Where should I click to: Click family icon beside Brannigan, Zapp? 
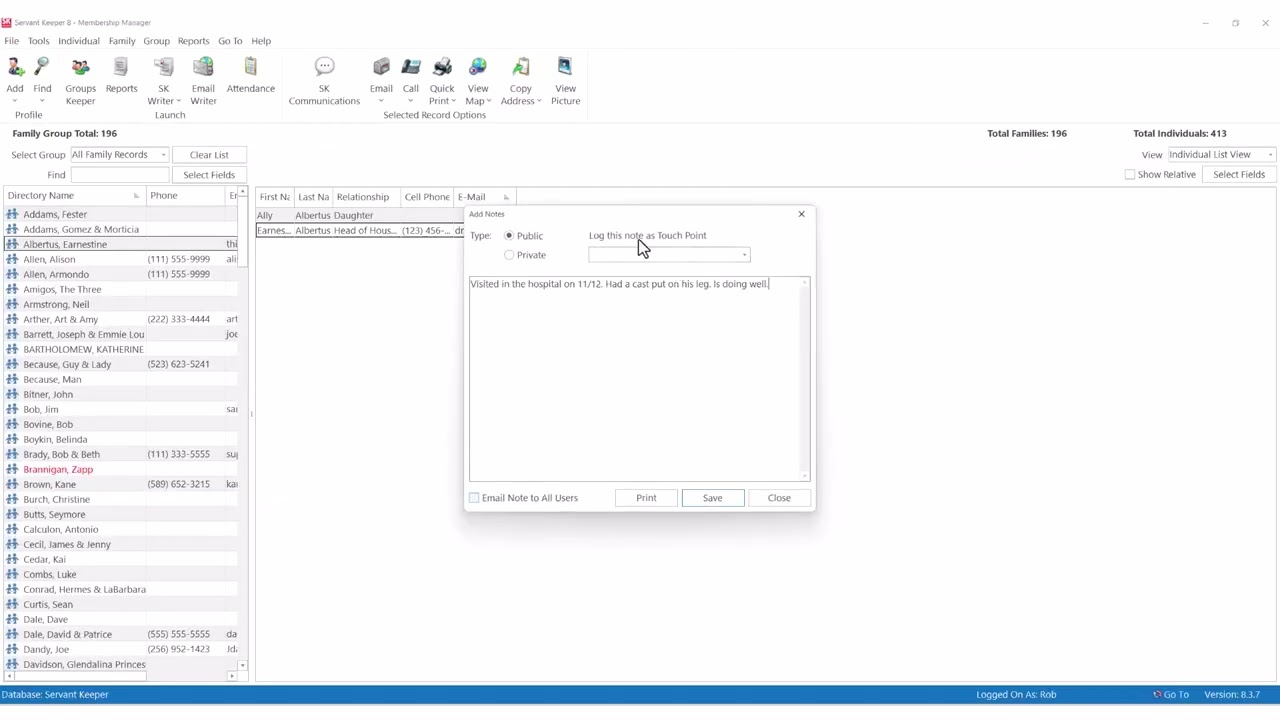pos(12,469)
